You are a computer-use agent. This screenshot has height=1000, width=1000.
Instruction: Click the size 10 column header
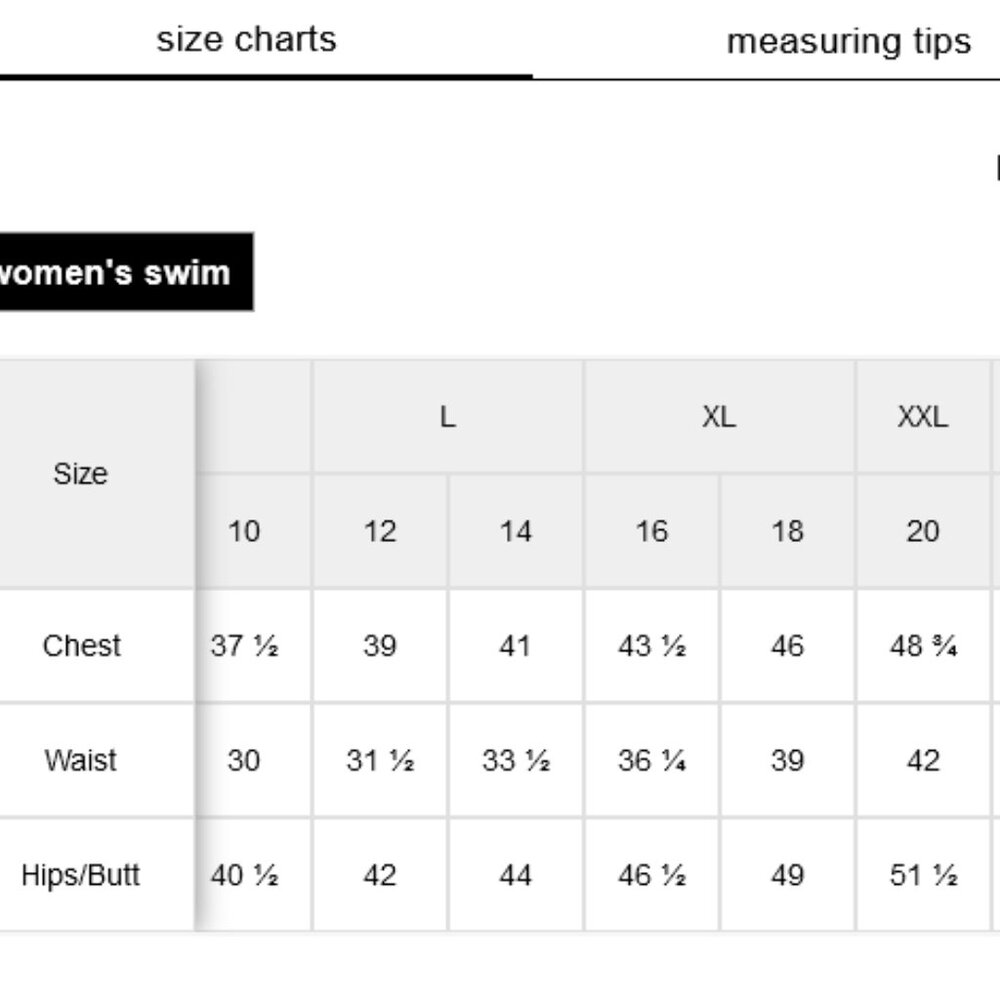[x=244, y=531]
